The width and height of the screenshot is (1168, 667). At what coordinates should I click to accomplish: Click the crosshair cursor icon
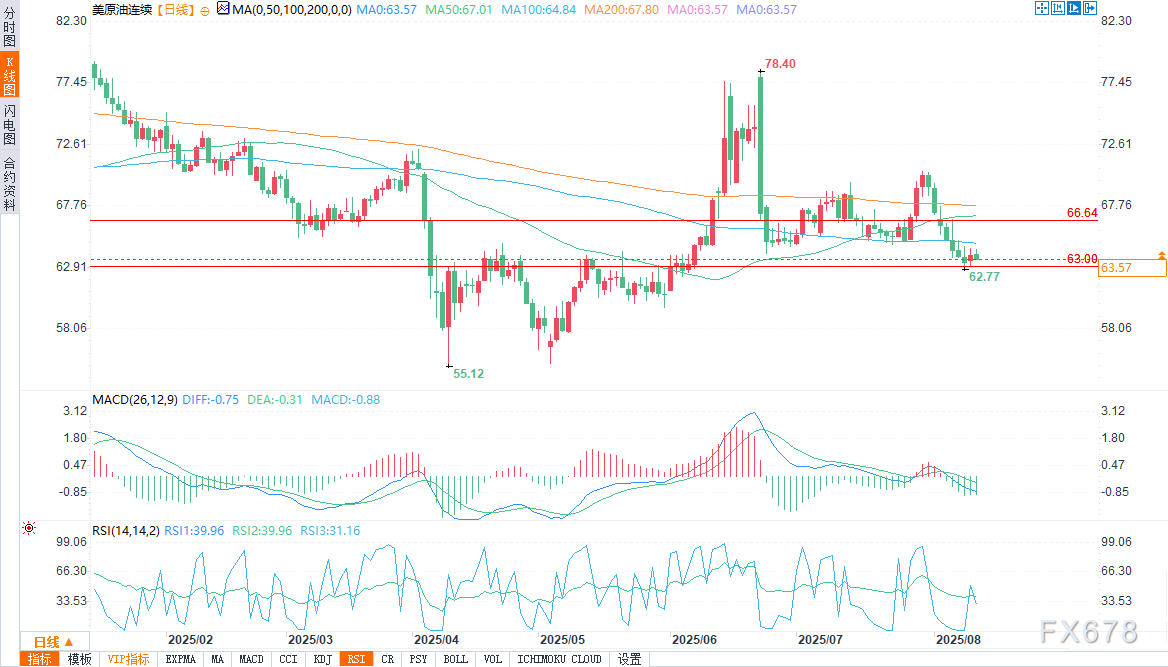pyautogui.click(x=1041, y=8)
